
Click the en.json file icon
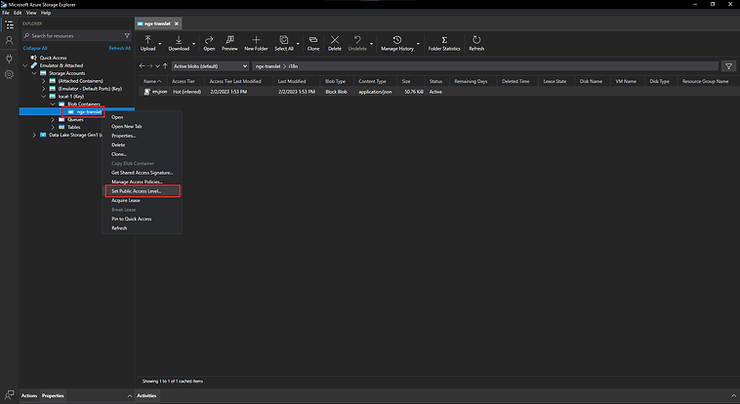click(x=147, y=92)
